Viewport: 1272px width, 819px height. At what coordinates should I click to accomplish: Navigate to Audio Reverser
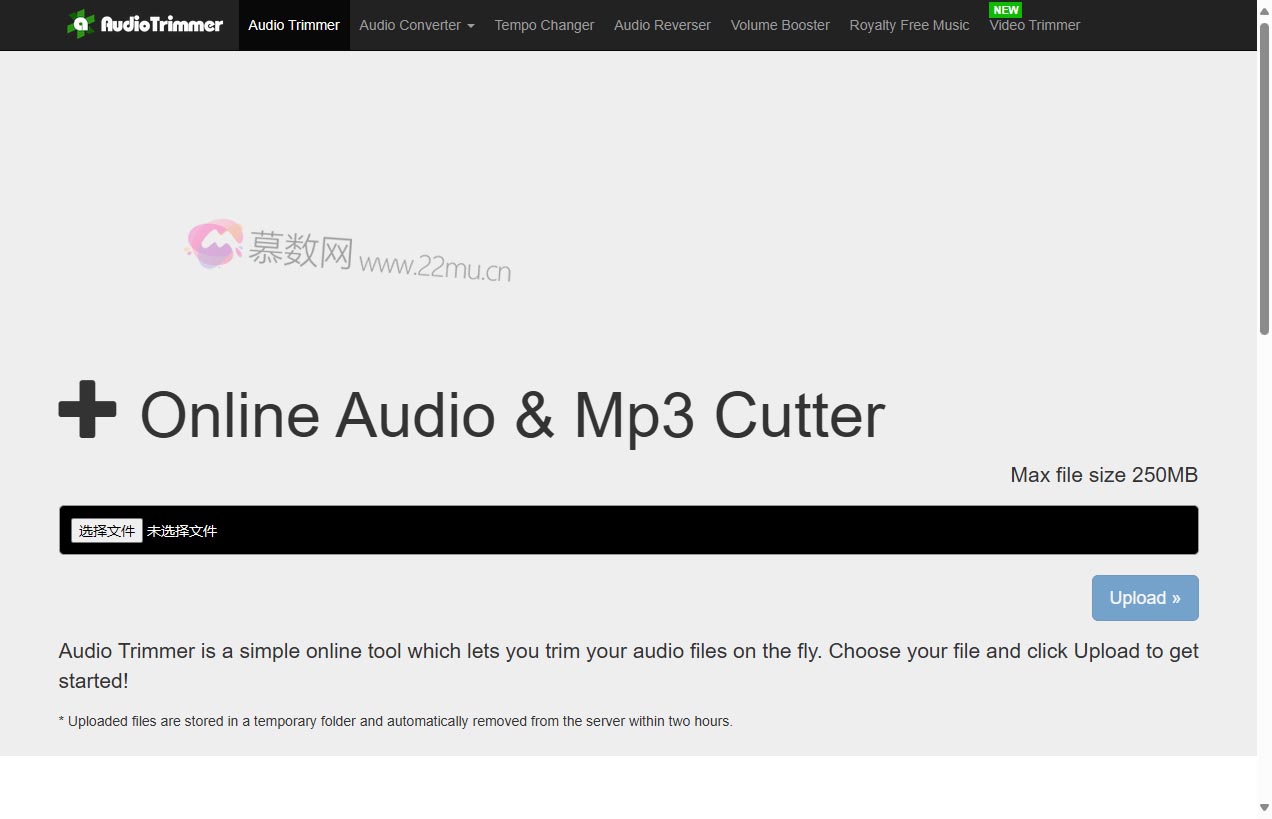tap(662, 25)
